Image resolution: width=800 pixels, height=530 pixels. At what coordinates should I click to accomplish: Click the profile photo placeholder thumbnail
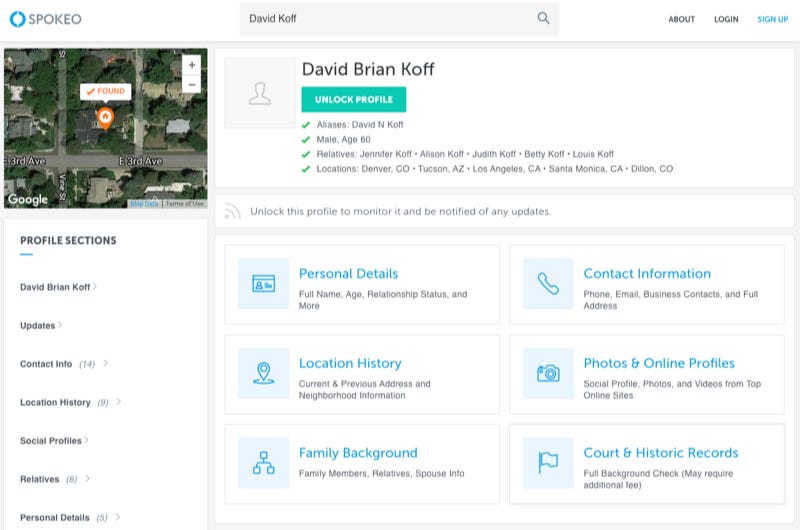[x=260, y=93]
